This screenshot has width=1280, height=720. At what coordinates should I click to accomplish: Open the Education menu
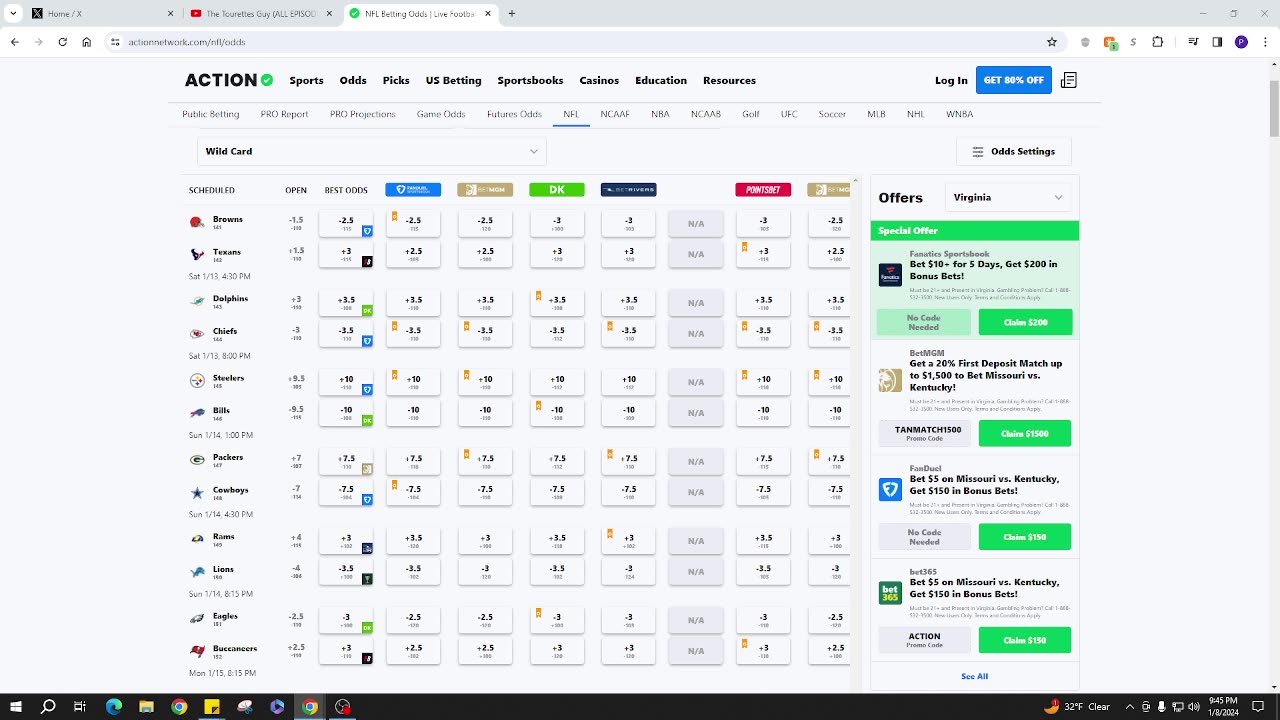(x=661, y=80)
